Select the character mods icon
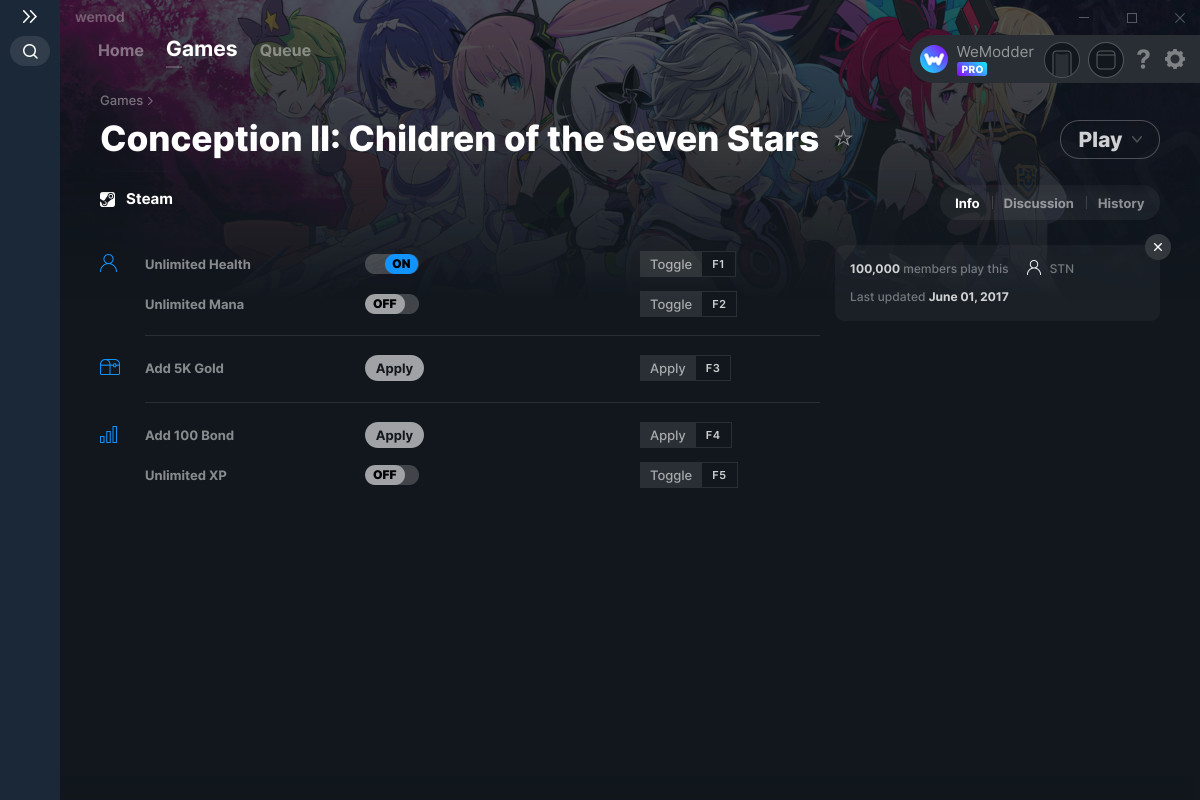 pos(109,263)
